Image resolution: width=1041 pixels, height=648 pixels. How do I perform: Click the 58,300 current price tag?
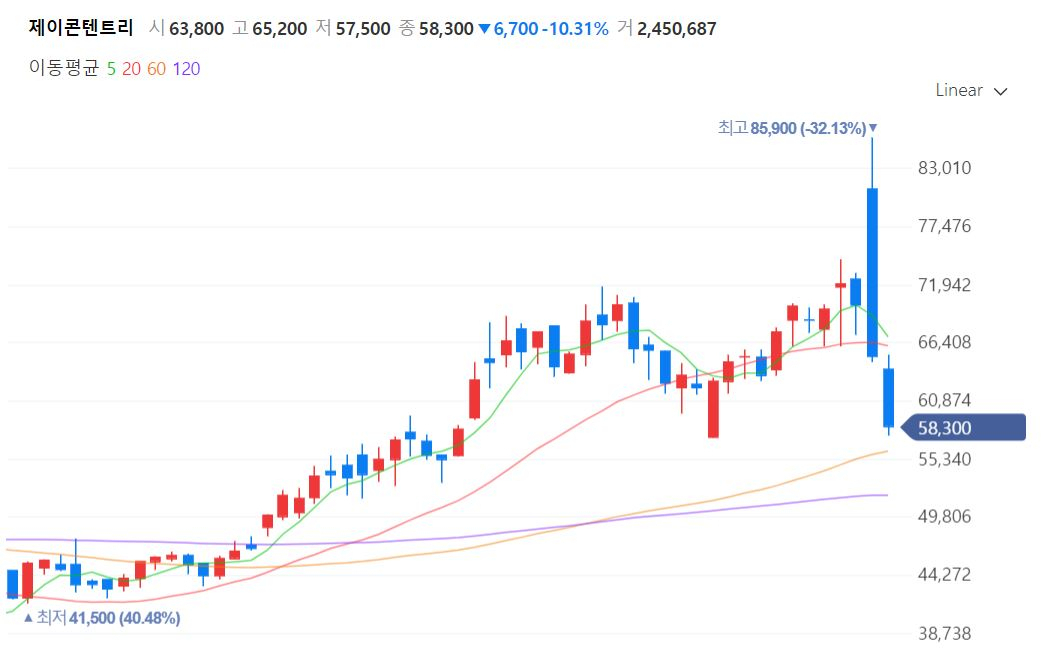point(964,428)
